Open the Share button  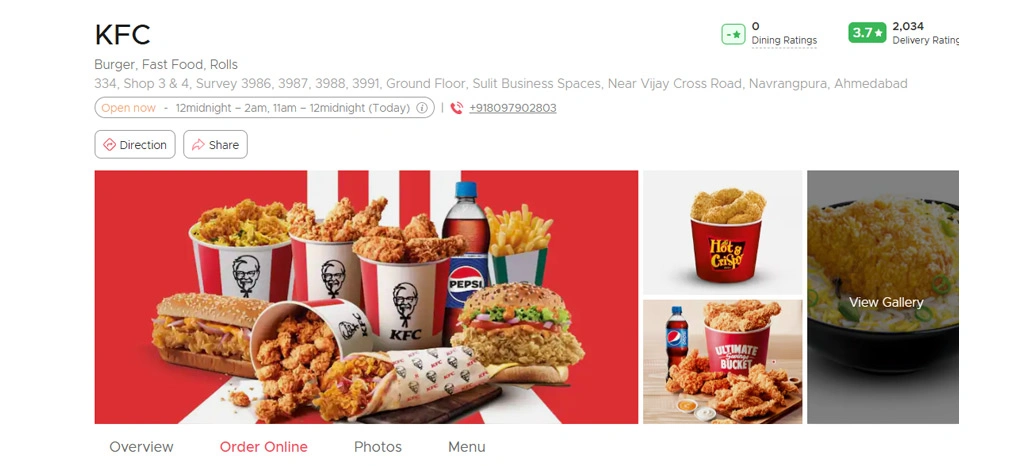[215, 145]
